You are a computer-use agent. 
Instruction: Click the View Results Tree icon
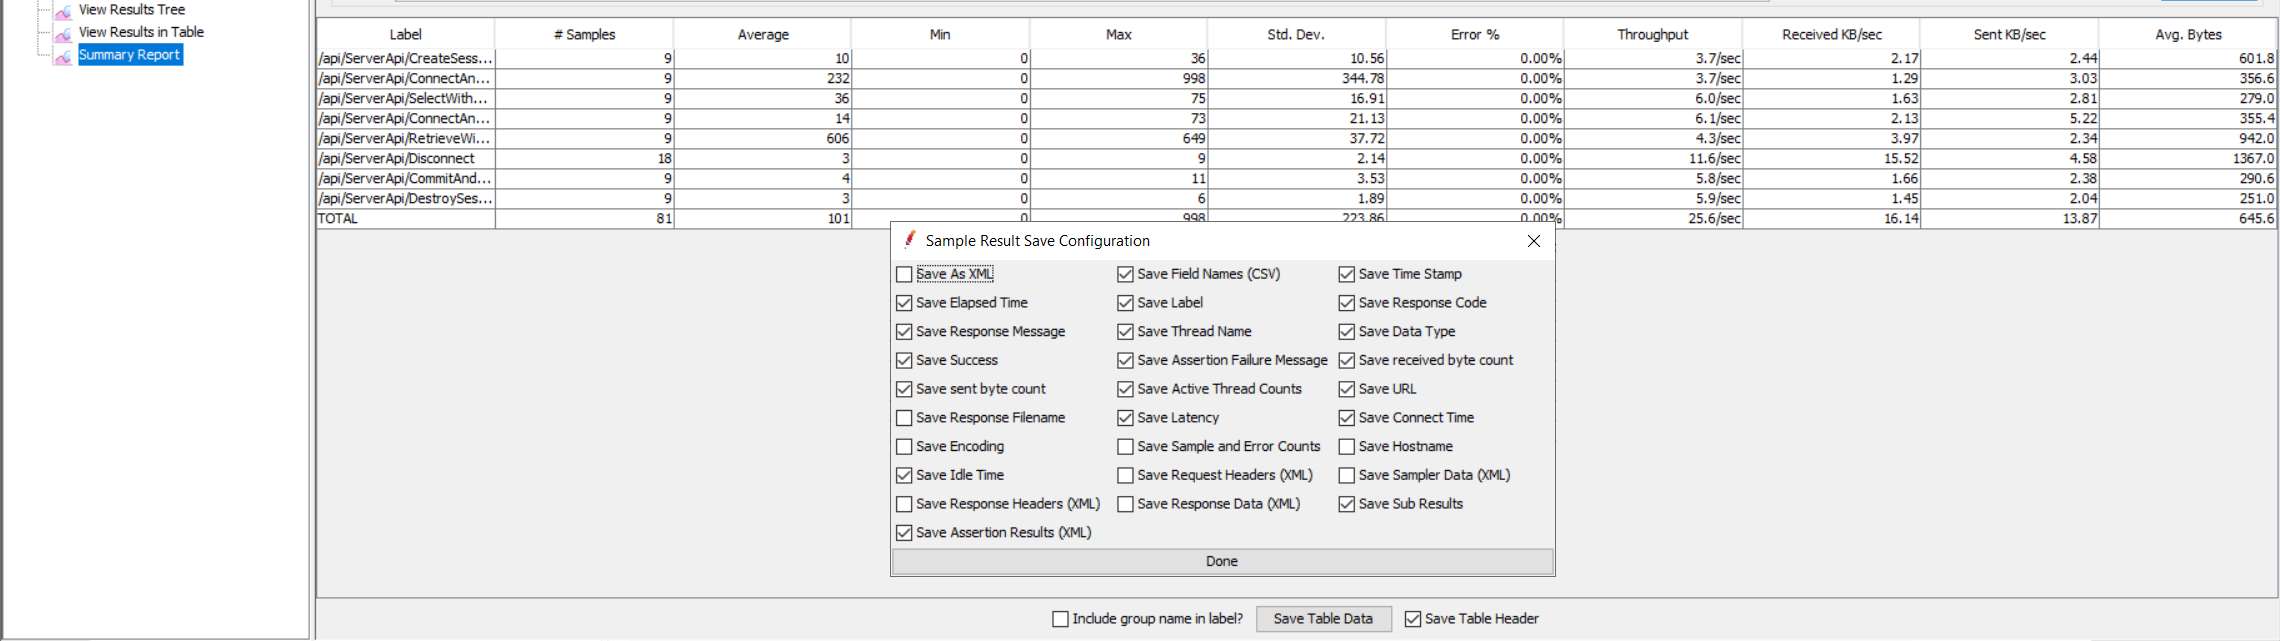63,11
